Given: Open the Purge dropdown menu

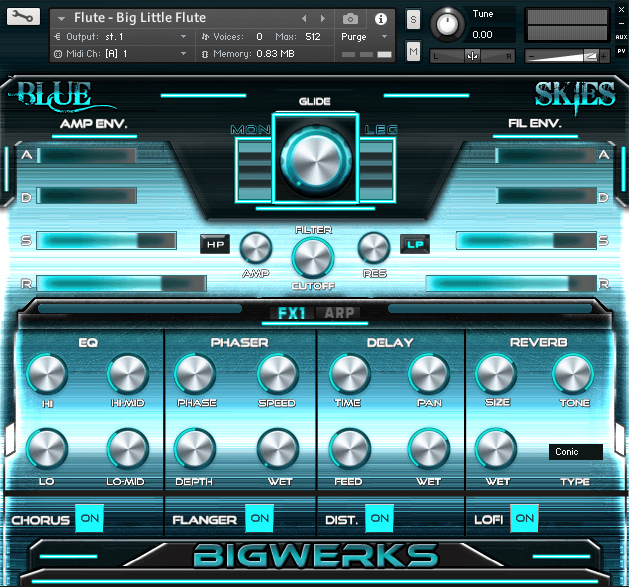Looking at the screenshot, I should 364,37.
